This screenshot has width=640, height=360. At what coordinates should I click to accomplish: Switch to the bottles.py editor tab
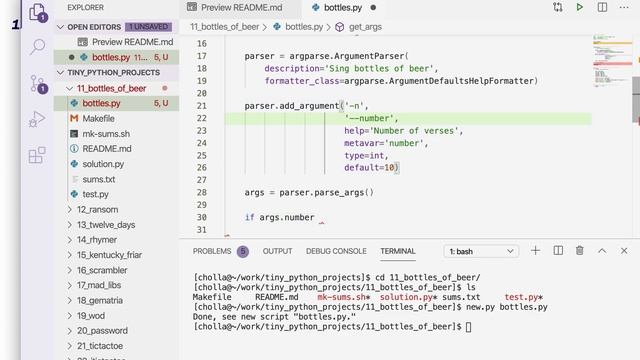click(343, 8)
